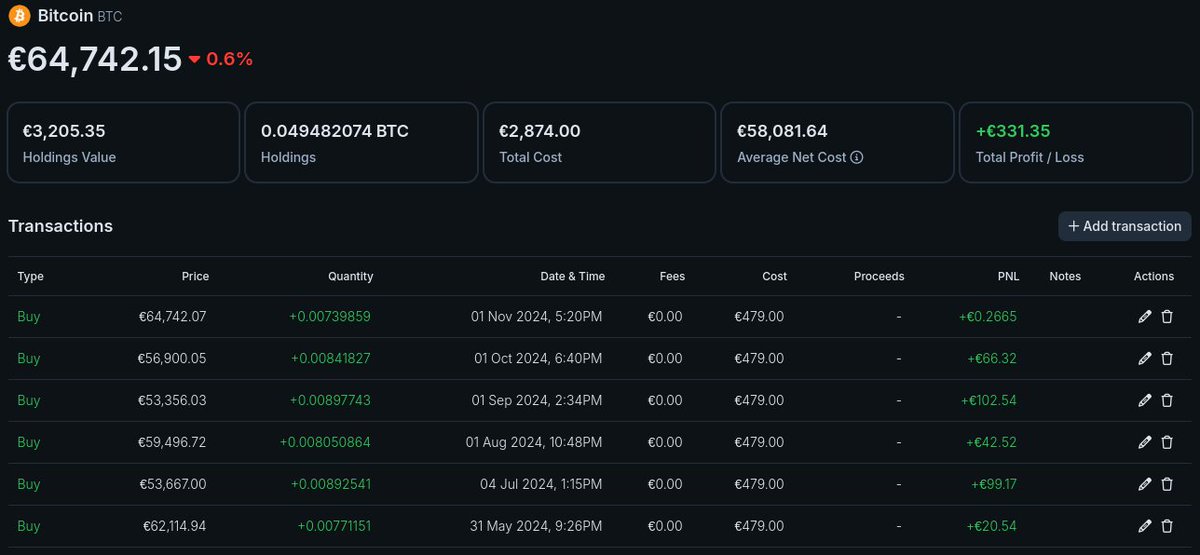Edit the 01 Aug 2024 transaction
This screenshot has width=1200, height=555.
[1145, 443]
